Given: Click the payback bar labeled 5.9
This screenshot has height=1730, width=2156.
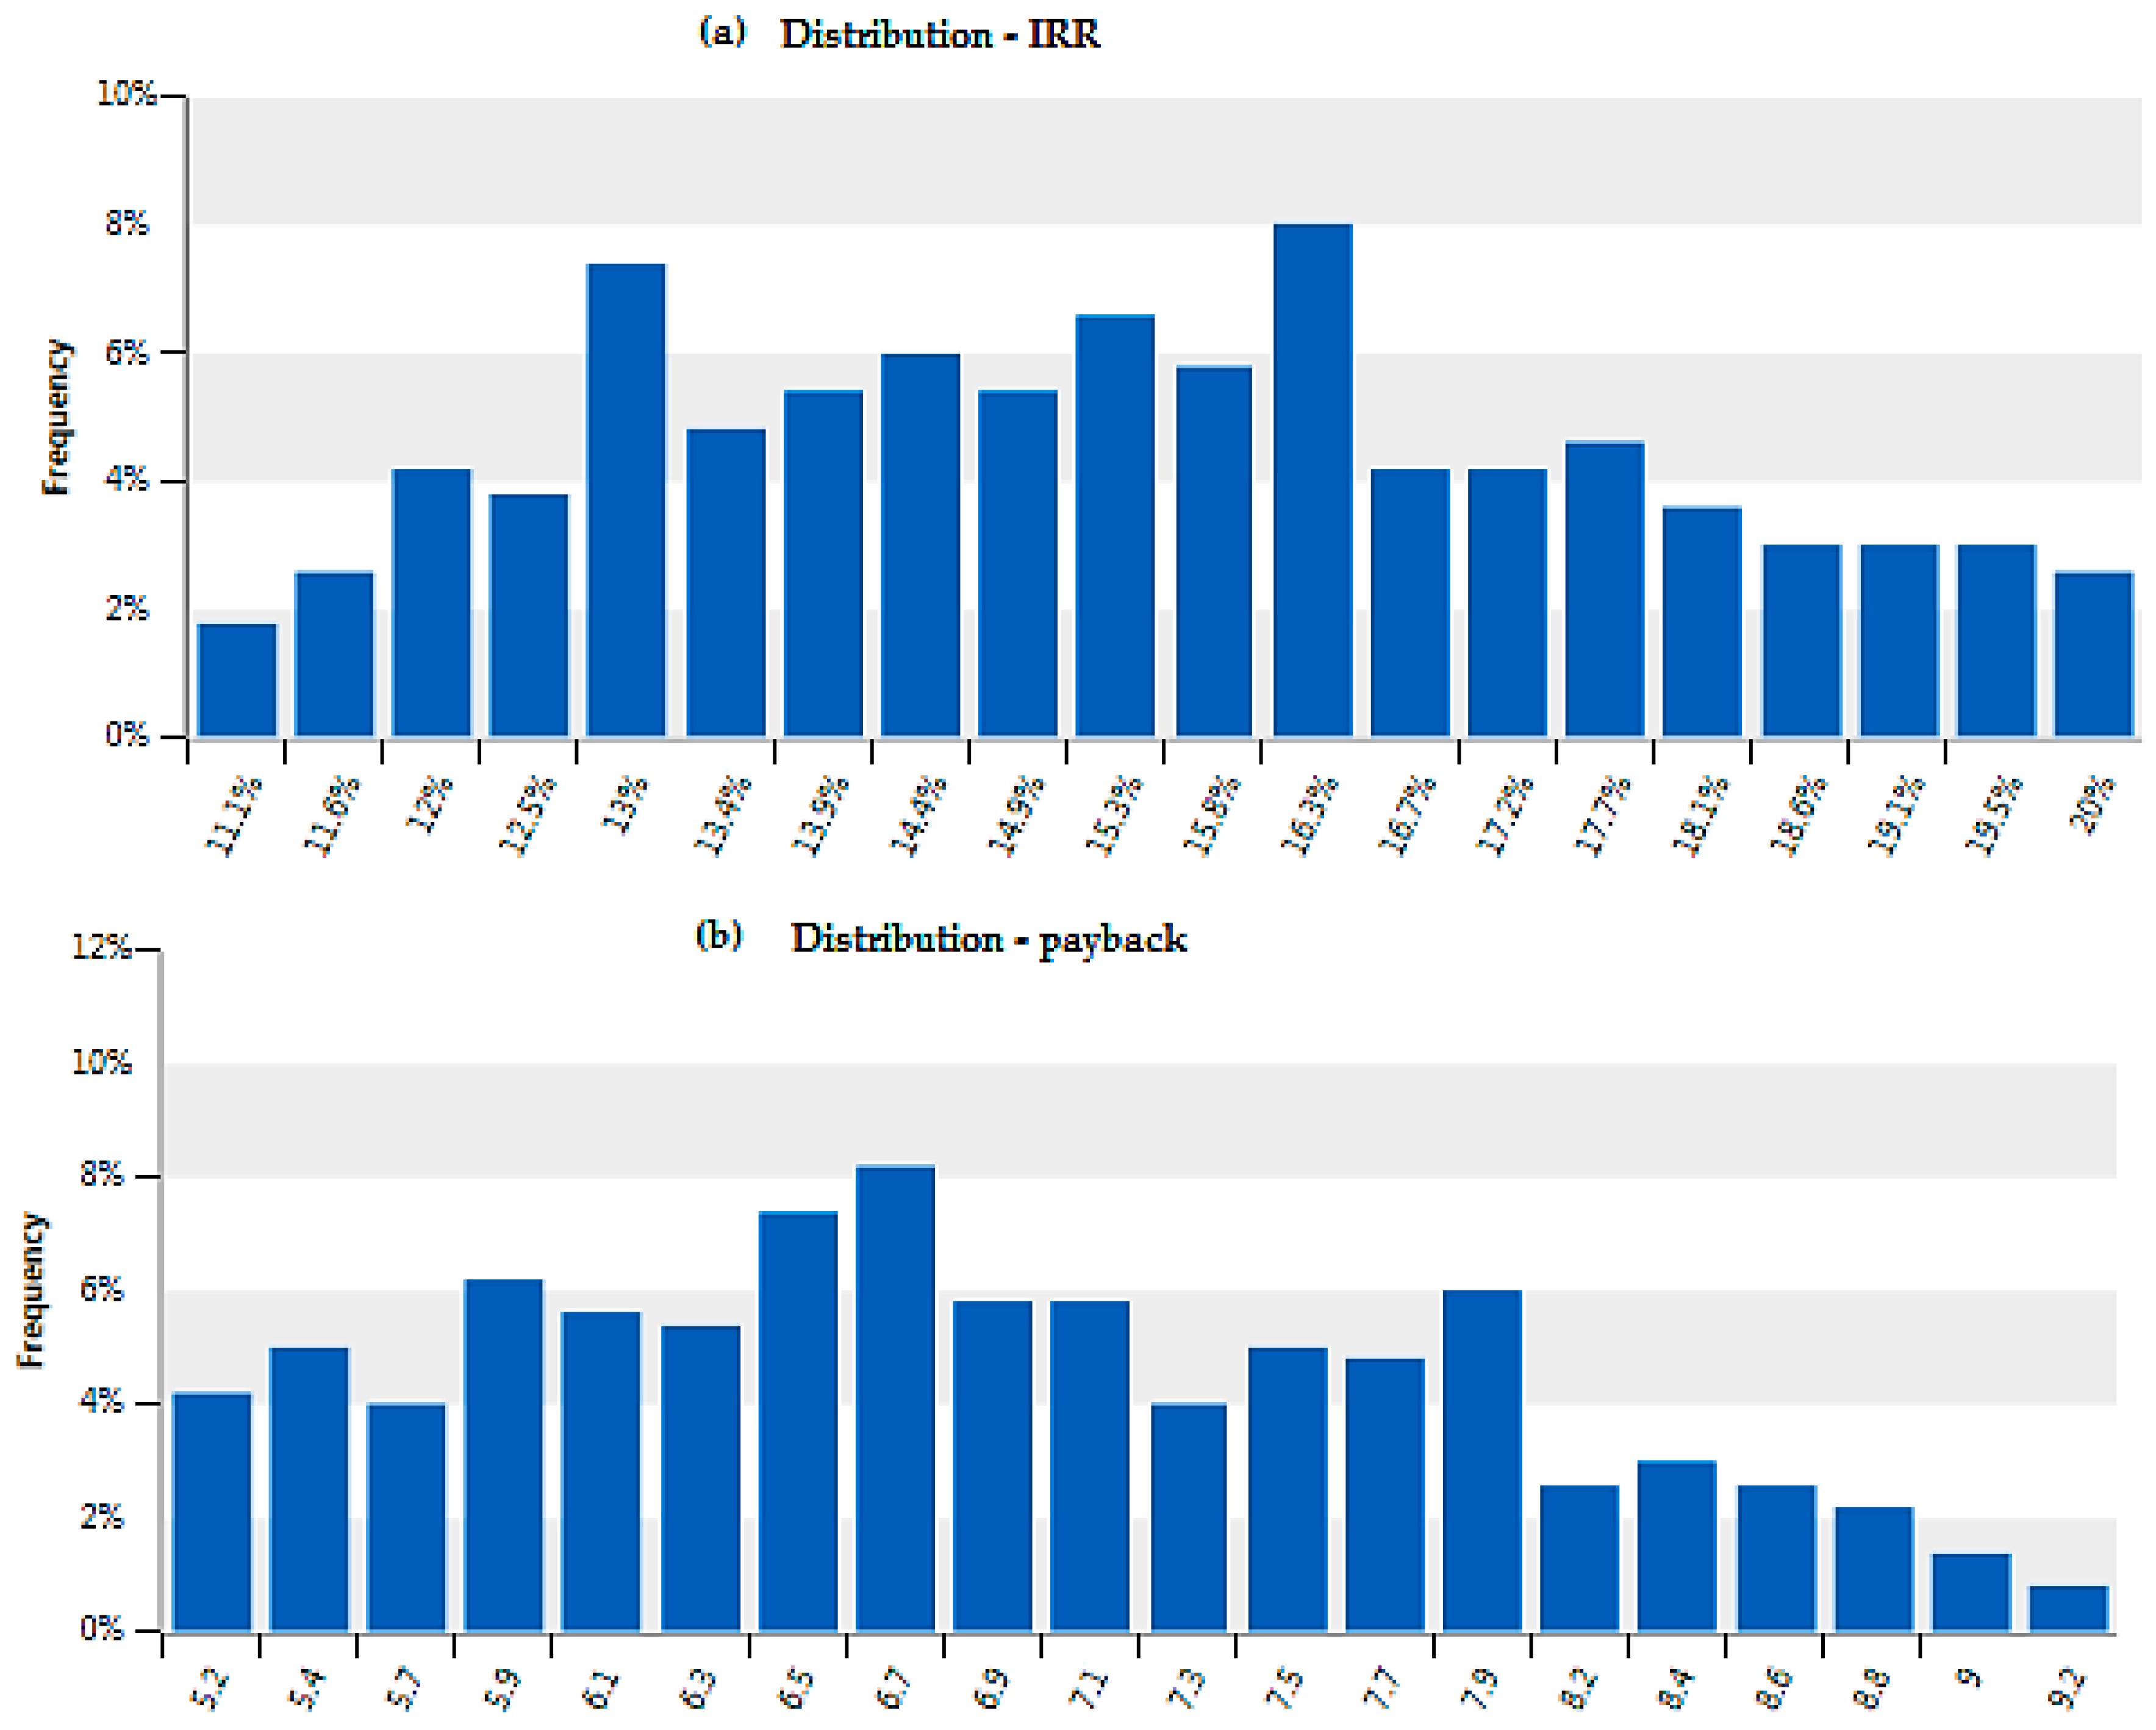Looking at the screenshot, I should (503, 1455).
